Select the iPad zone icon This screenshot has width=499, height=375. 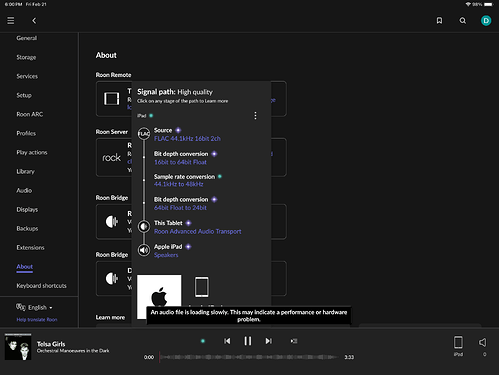pyautogui.click(x=458, y=342)
